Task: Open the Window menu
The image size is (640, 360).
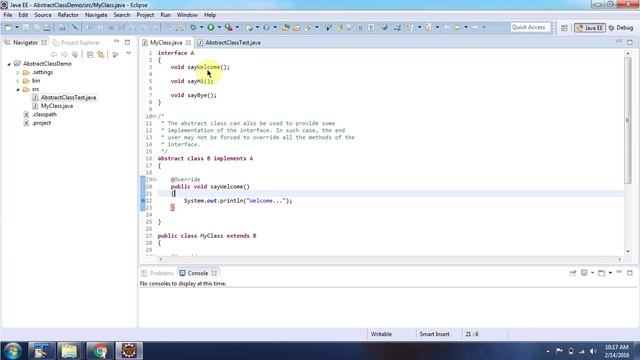Action: 187,15
